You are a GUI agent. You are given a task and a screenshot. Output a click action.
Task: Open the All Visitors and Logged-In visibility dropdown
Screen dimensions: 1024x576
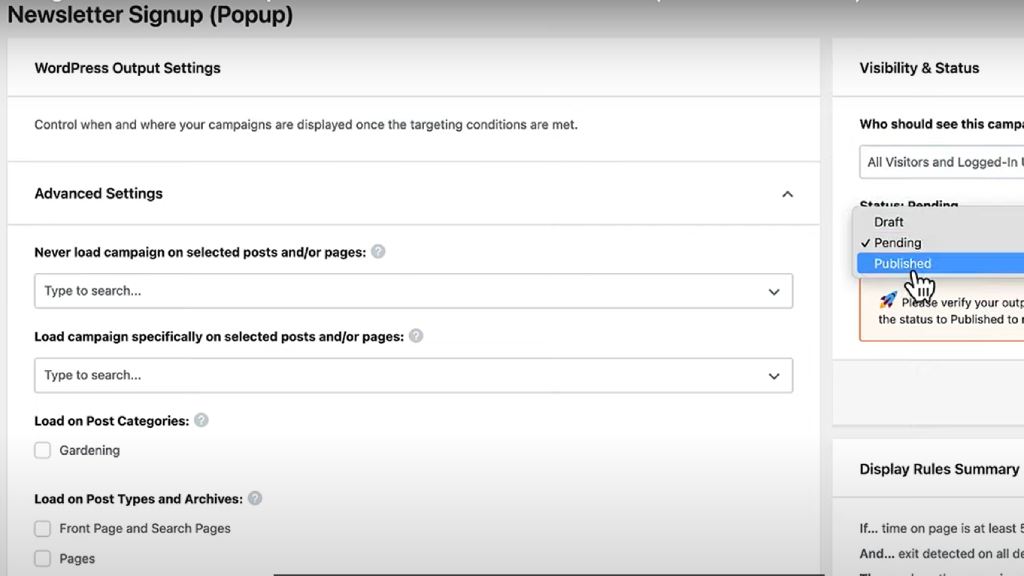[942, 162]
